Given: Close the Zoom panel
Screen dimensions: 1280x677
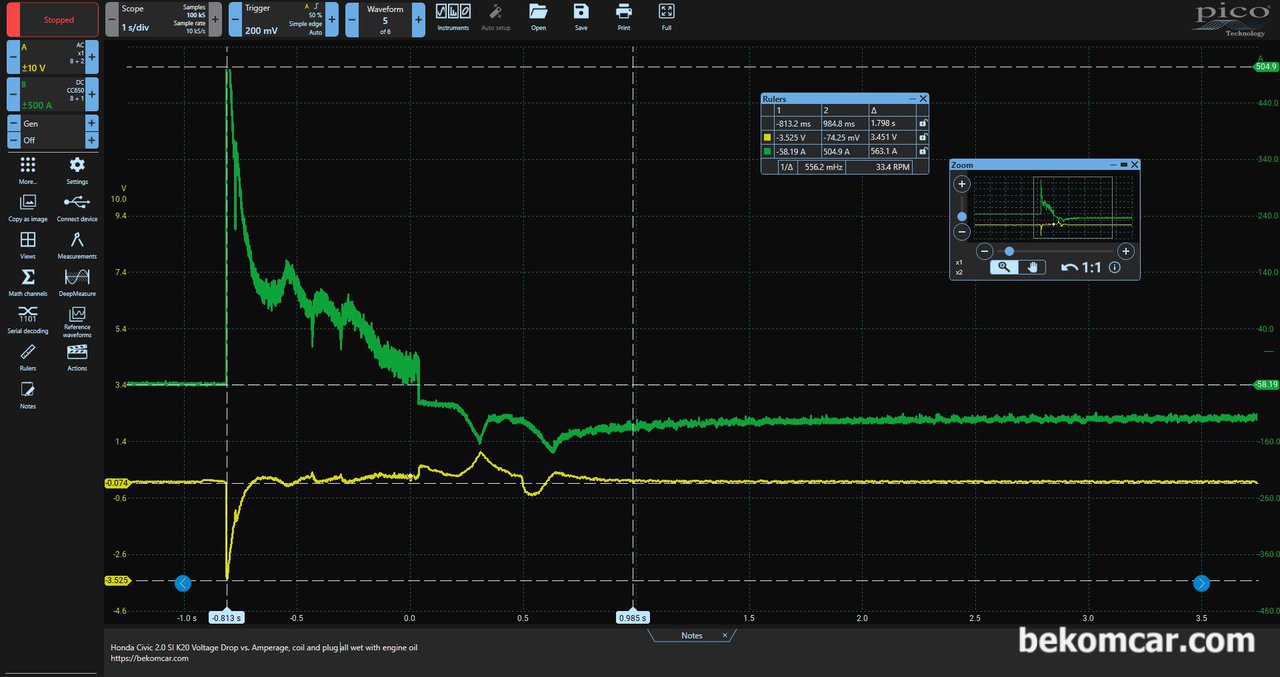Looking at the screenshot, I should pyautogui.click(x=1134, y=164).
